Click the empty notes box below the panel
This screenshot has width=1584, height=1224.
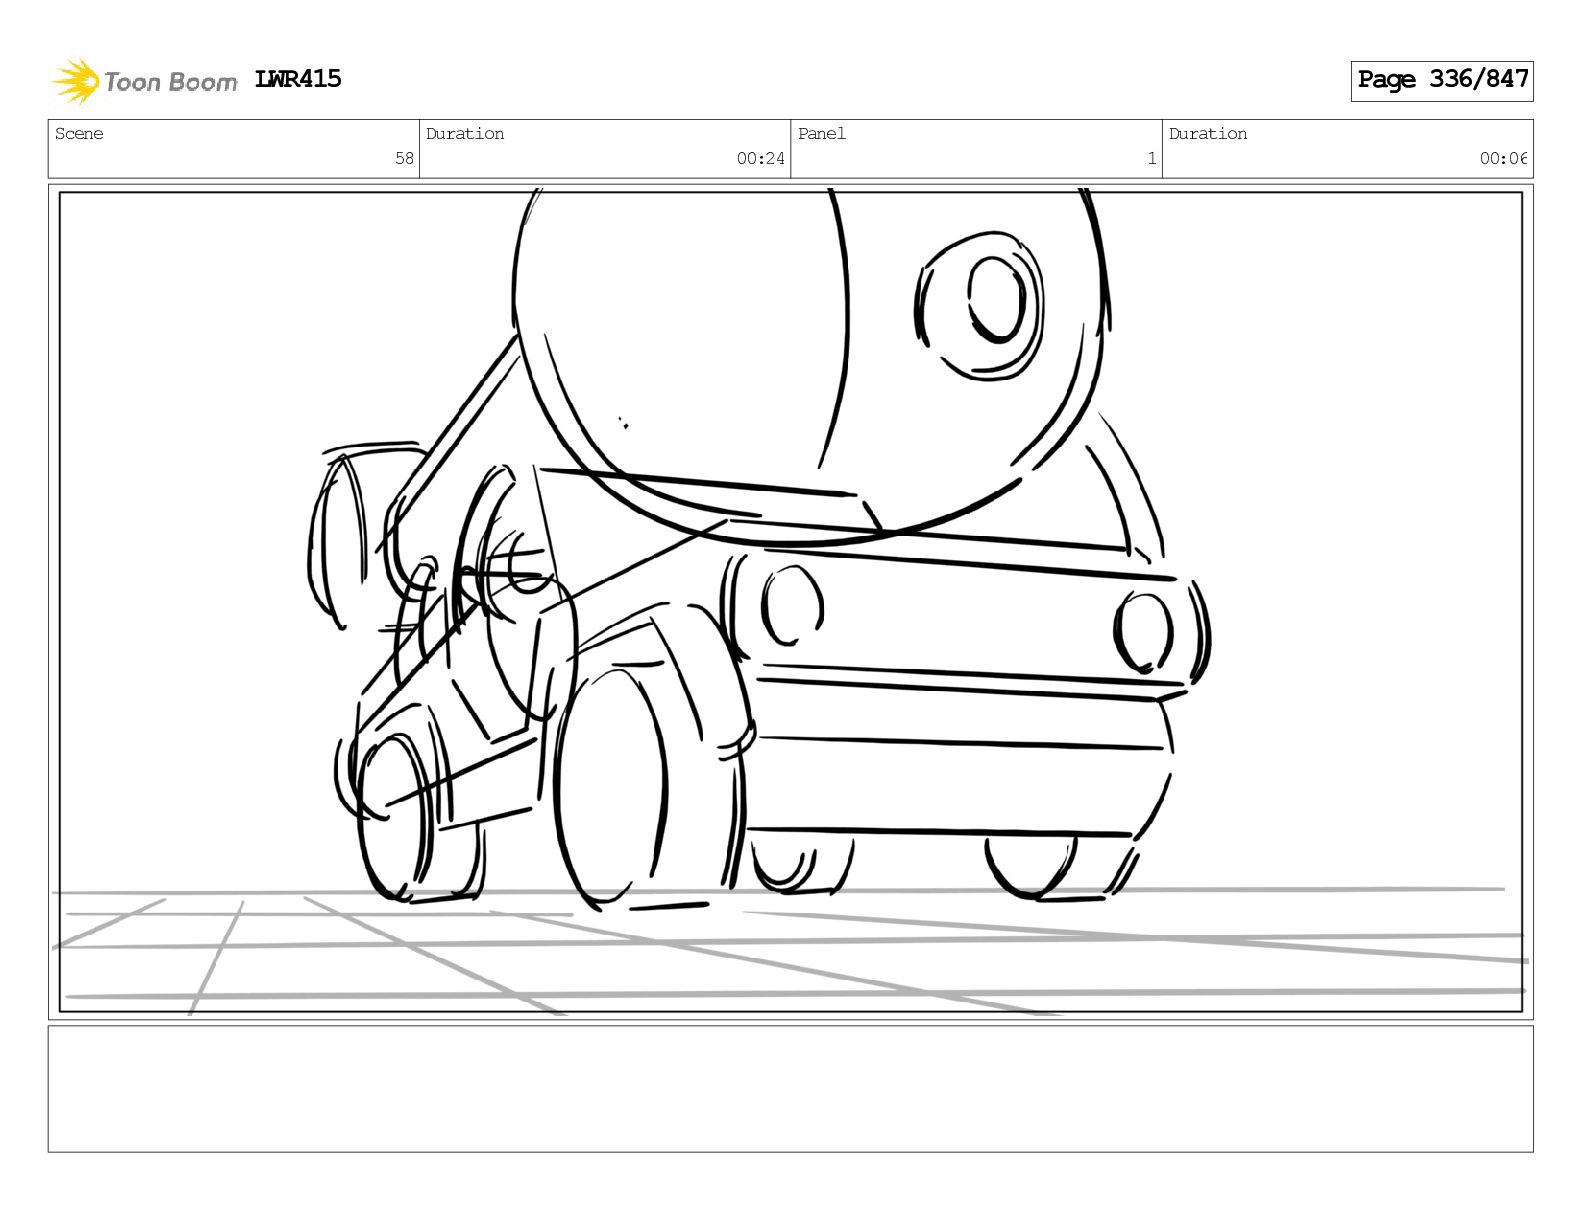click(x=790, y=1089)
